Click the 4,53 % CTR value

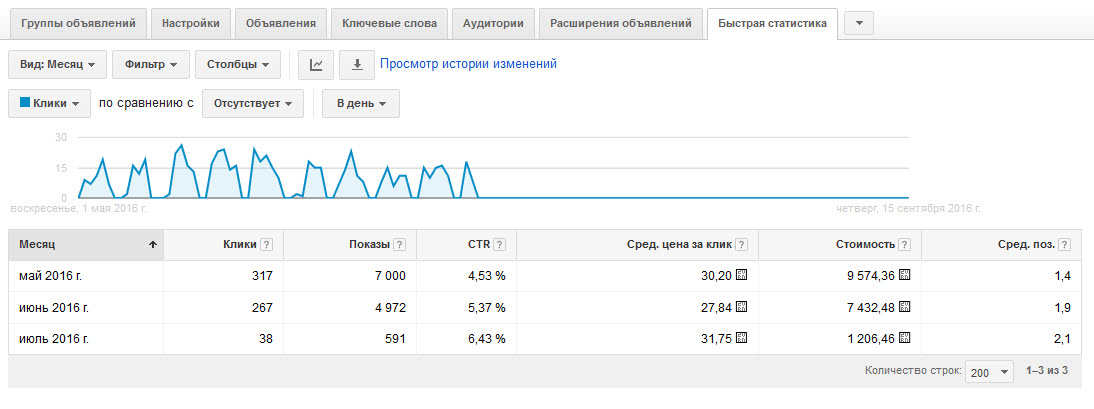pyautogui.click(x=486, y=276)
